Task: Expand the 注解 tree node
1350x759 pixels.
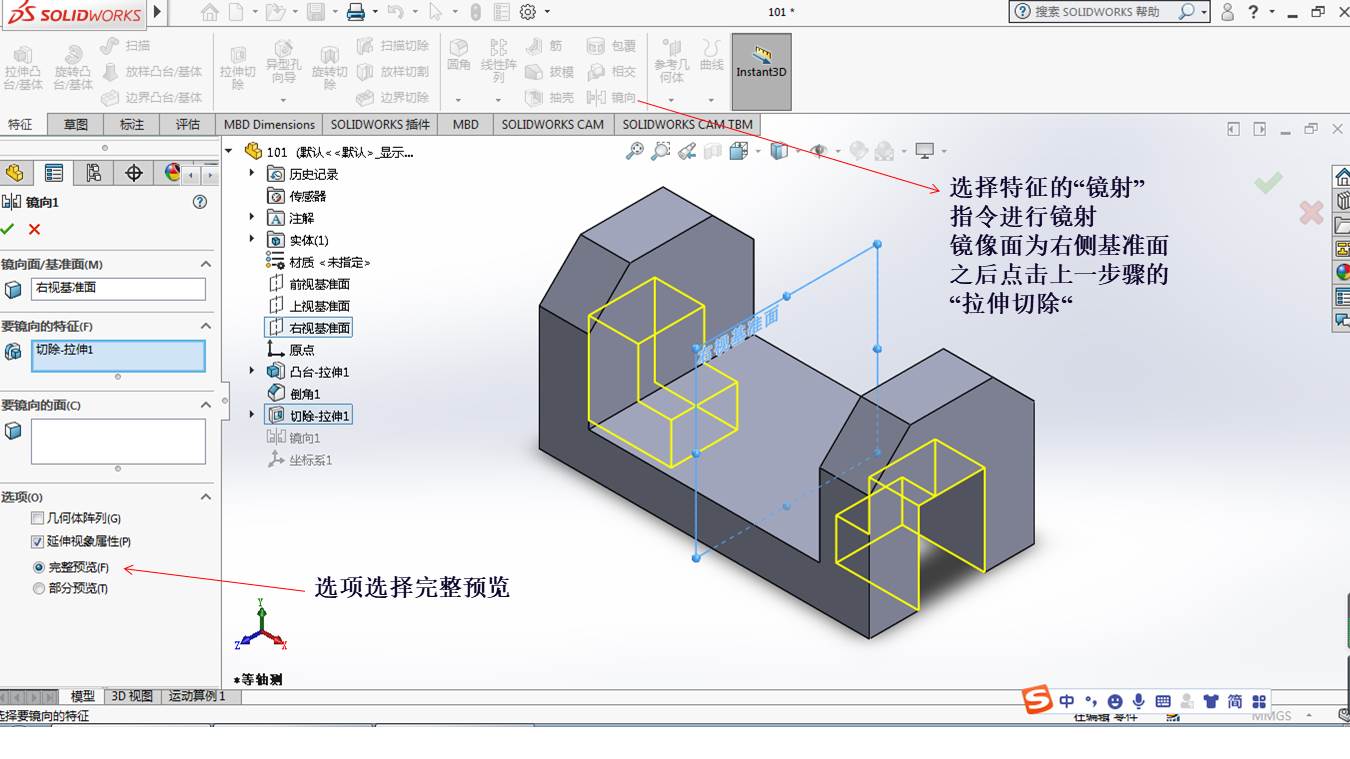Action: [x=252, y=217]
